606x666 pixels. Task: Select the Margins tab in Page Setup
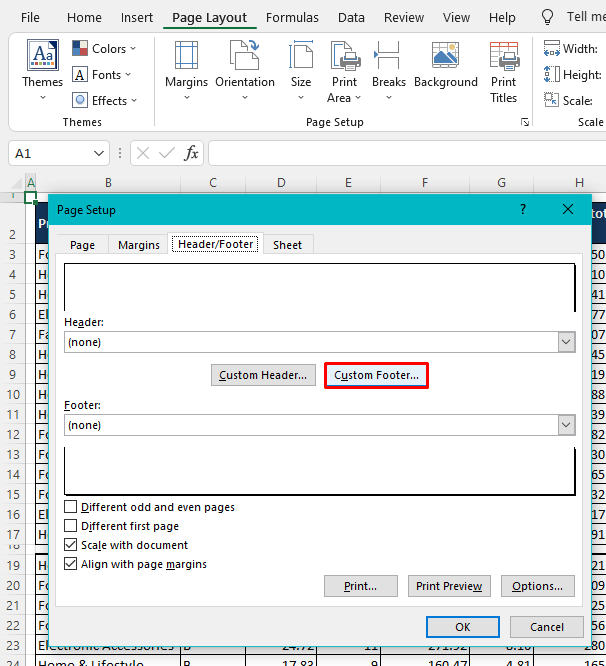tap(139, 245)
